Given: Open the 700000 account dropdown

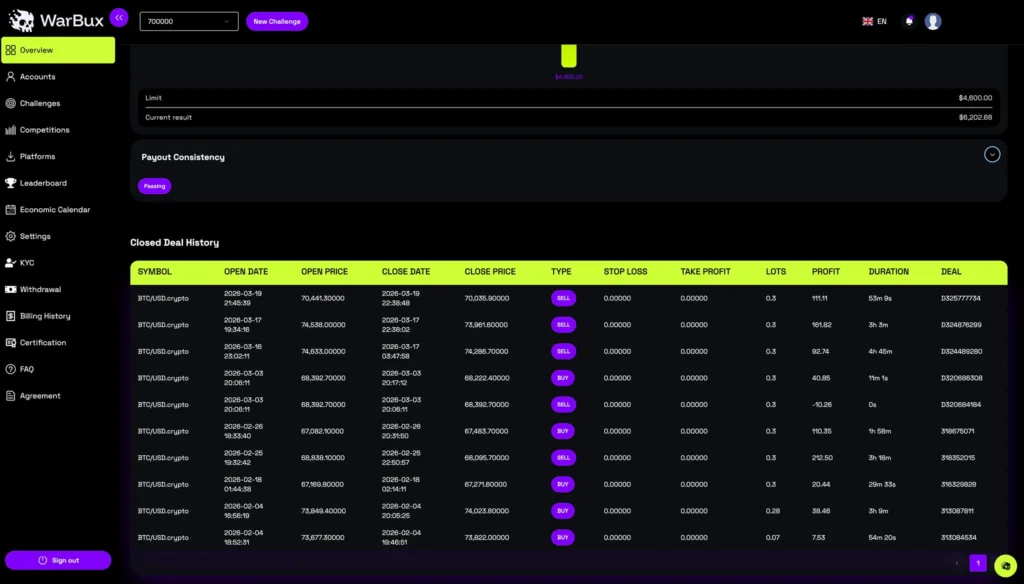Looking at the screenshot, I should pos(189,22).
